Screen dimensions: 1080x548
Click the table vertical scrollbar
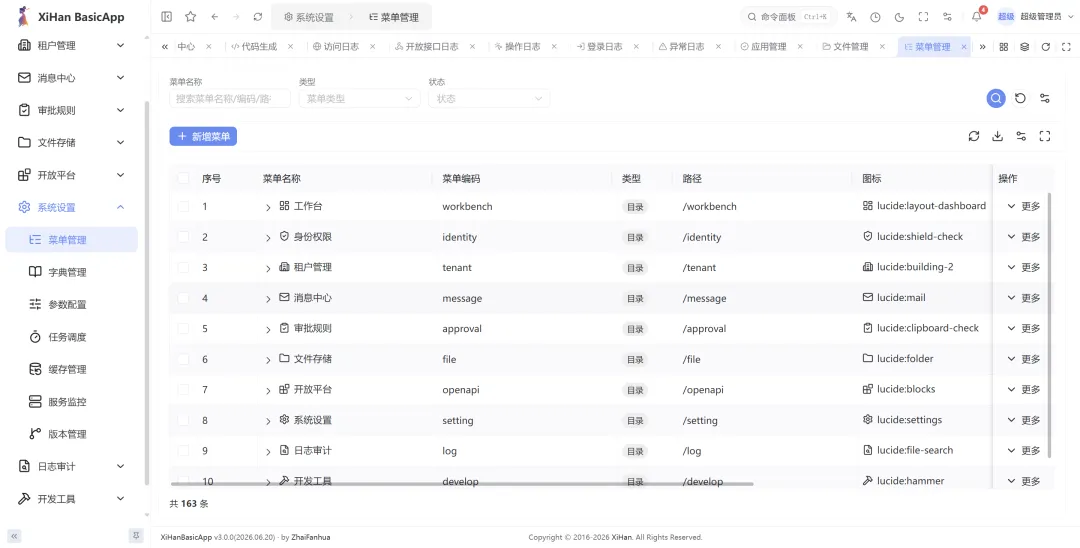coord(1049,325)
